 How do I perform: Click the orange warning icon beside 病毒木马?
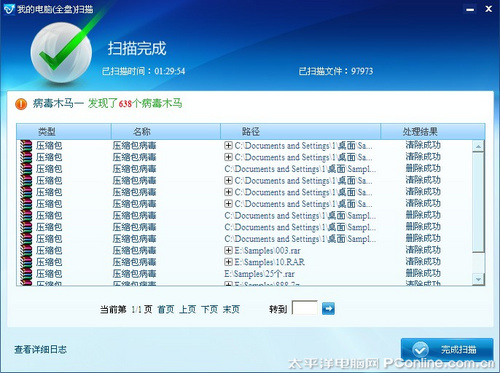21,104
